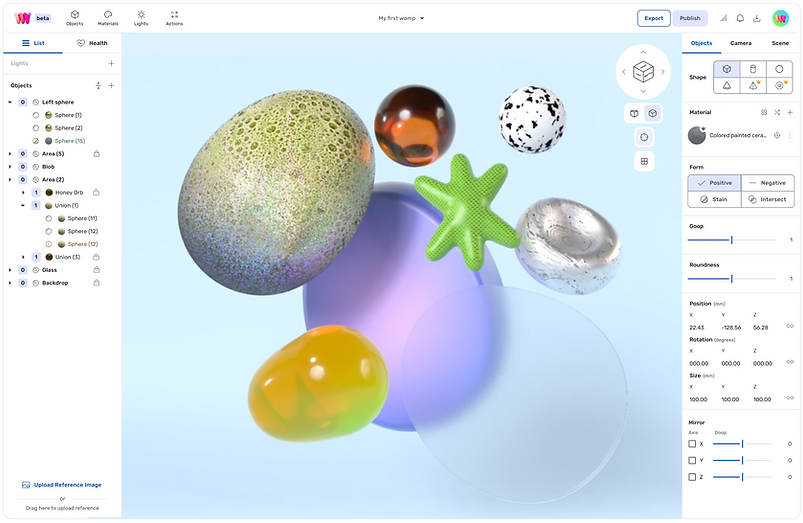
Task: Shuffle the material with random icon
Action: pyautogui.click(x=777, y=112)
